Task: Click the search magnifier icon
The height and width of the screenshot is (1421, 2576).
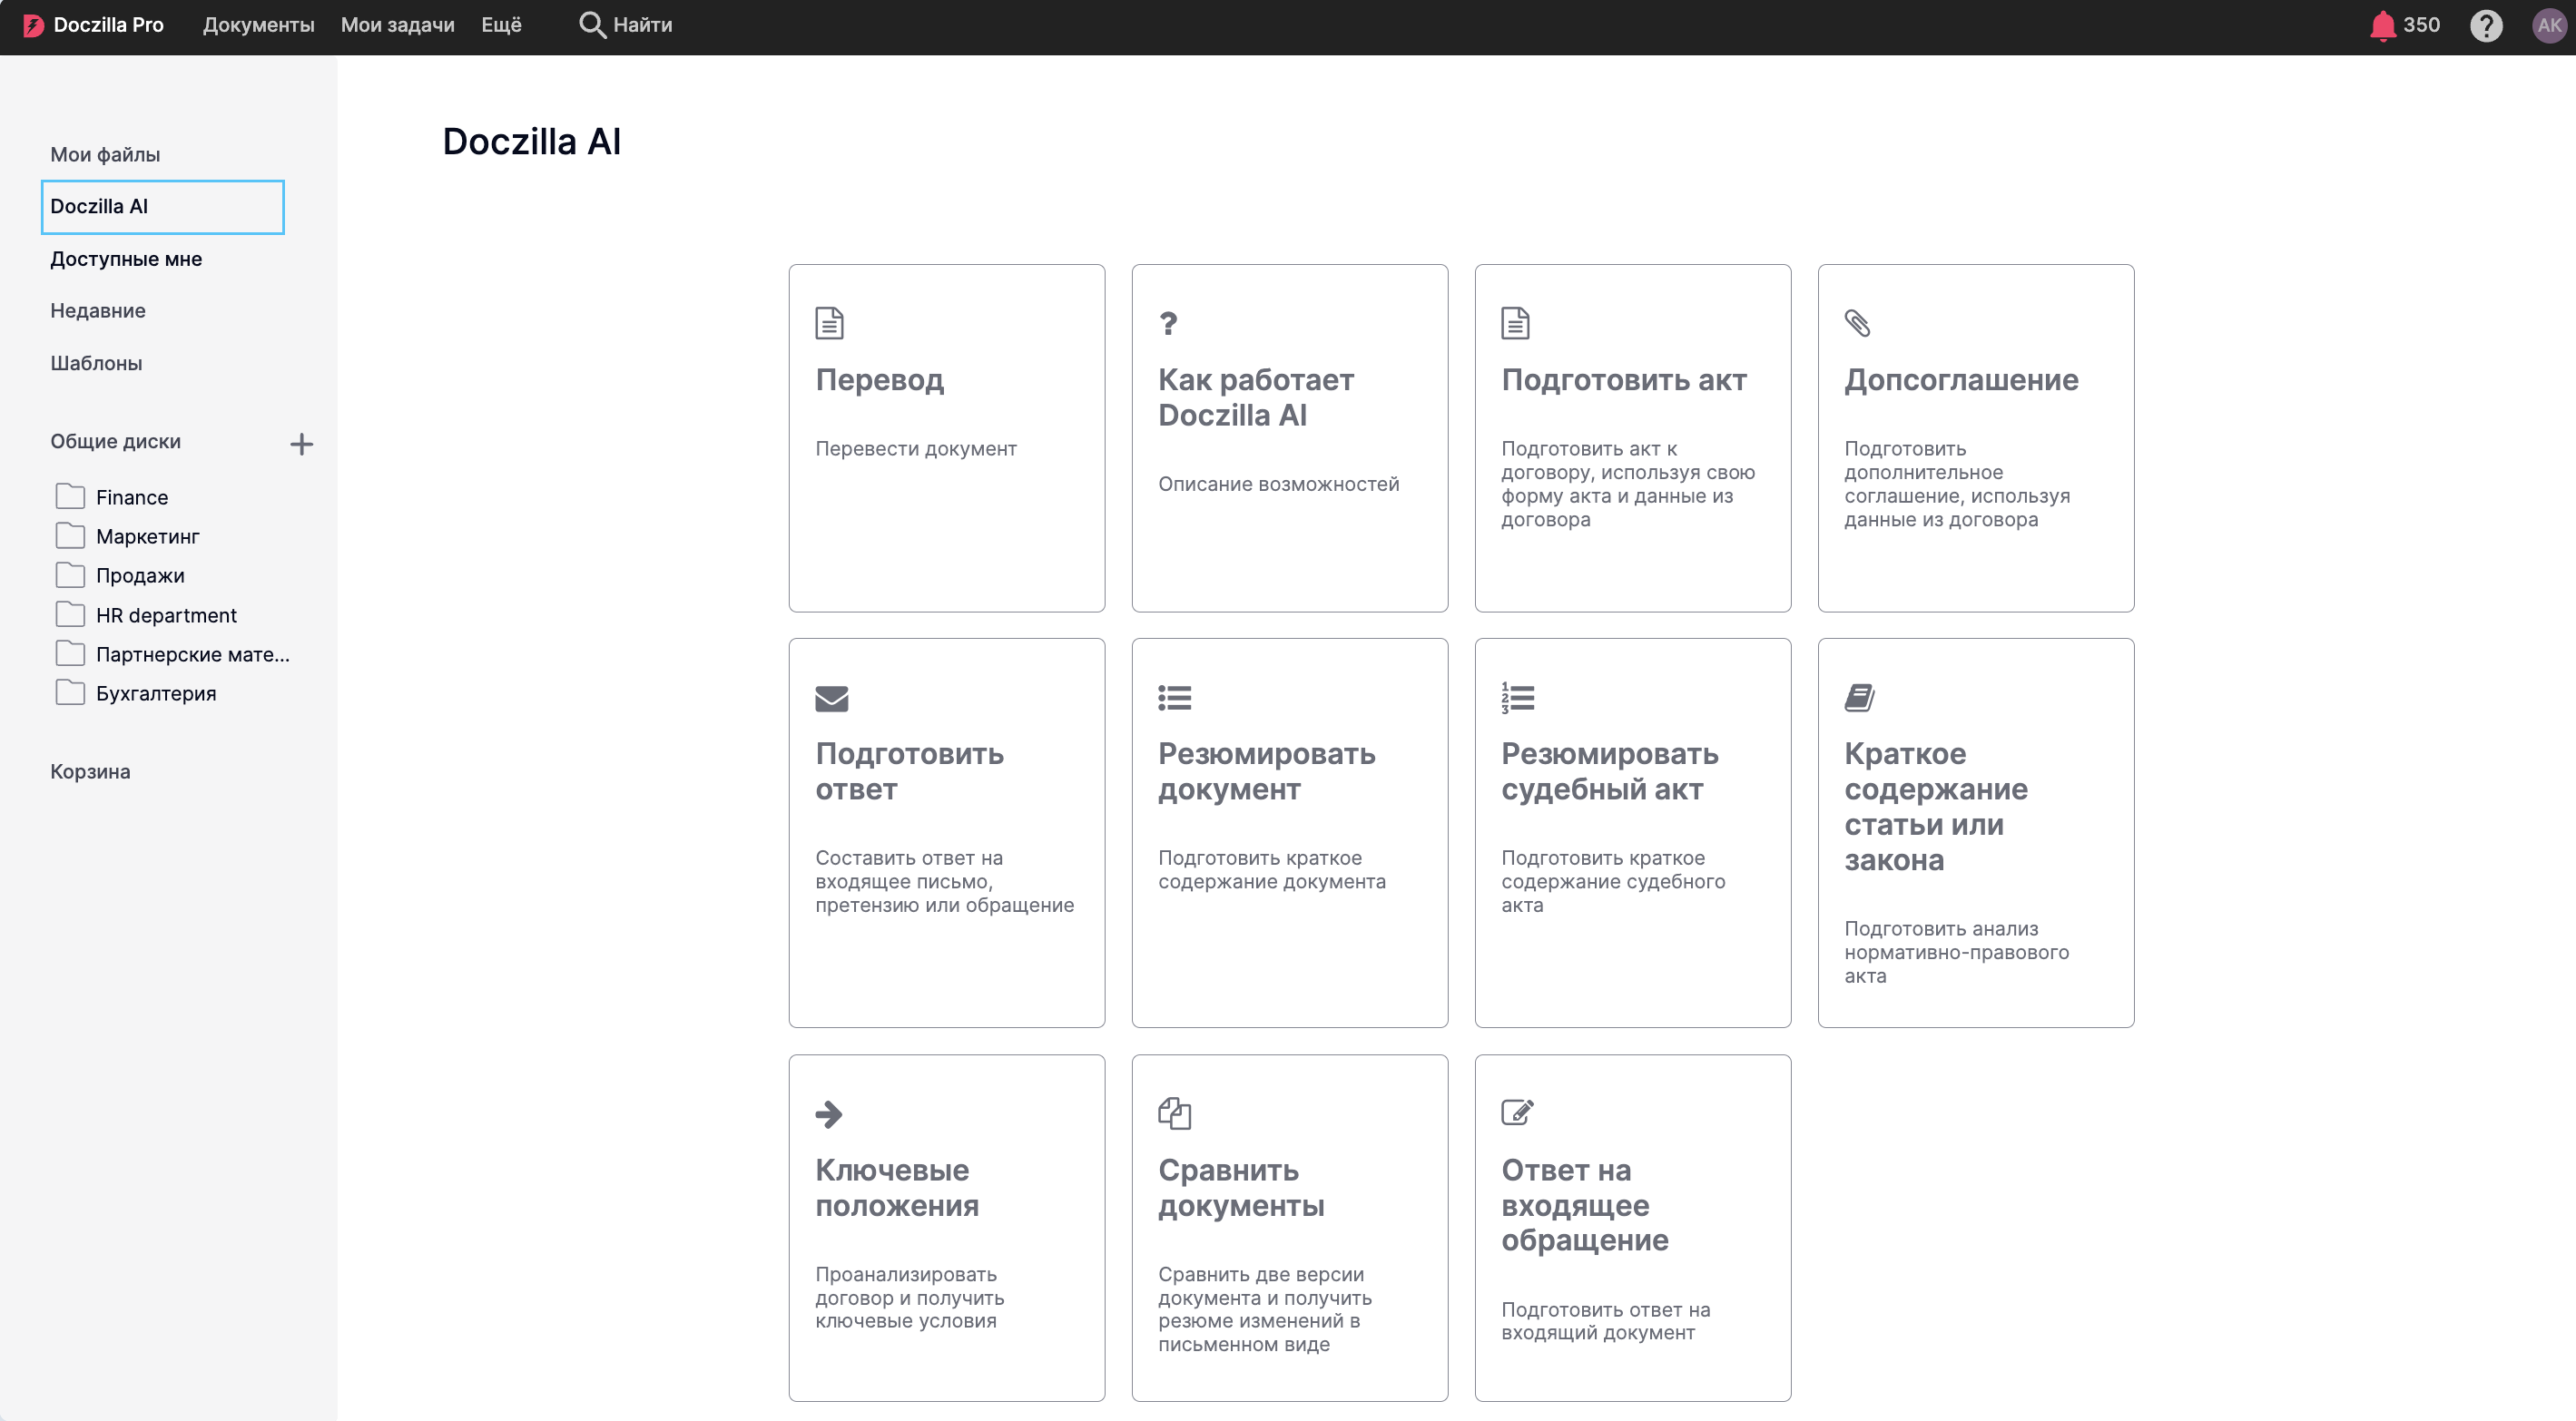Action: point(592,25)
